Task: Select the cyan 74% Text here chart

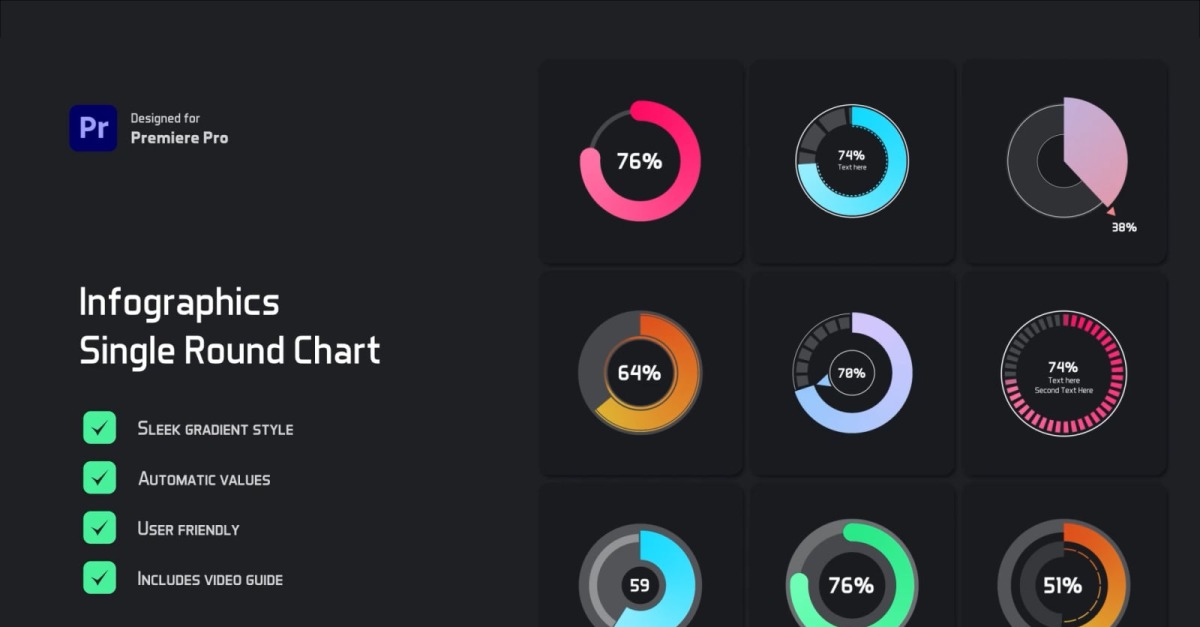Action: pyautogui.click(x=852, y=161)
